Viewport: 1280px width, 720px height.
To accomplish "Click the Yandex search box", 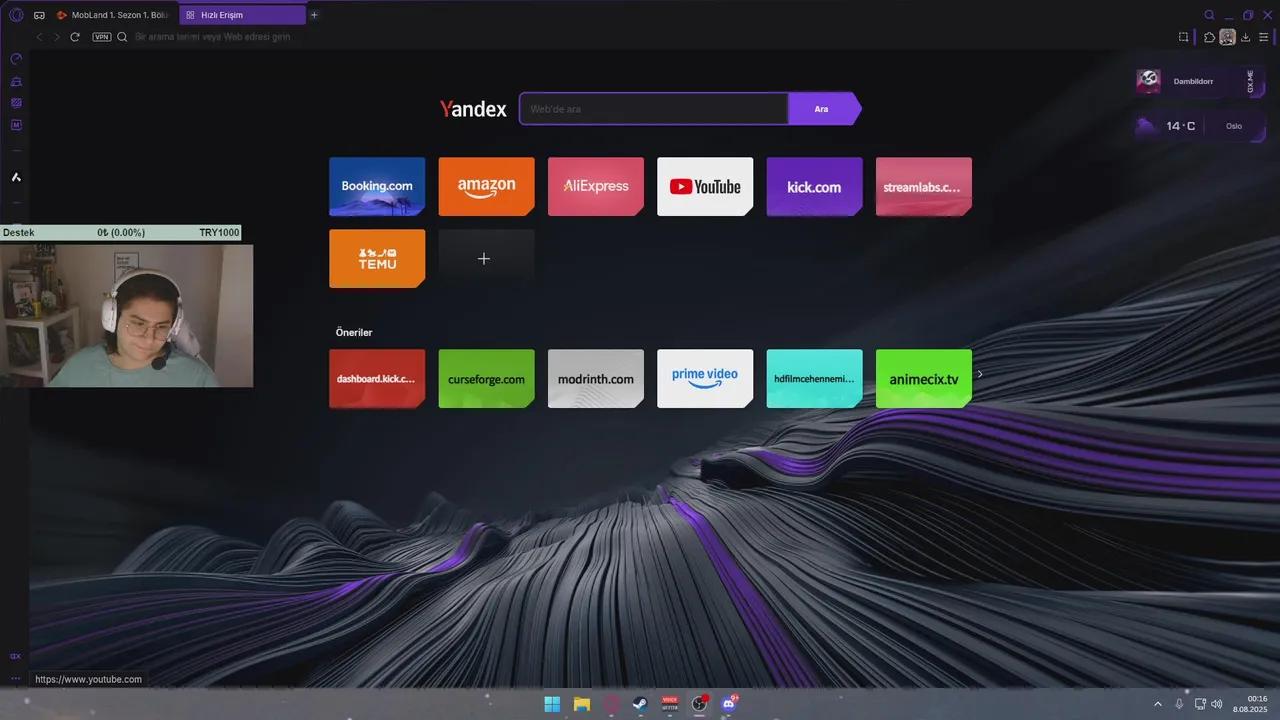I will tap(654, 109).
